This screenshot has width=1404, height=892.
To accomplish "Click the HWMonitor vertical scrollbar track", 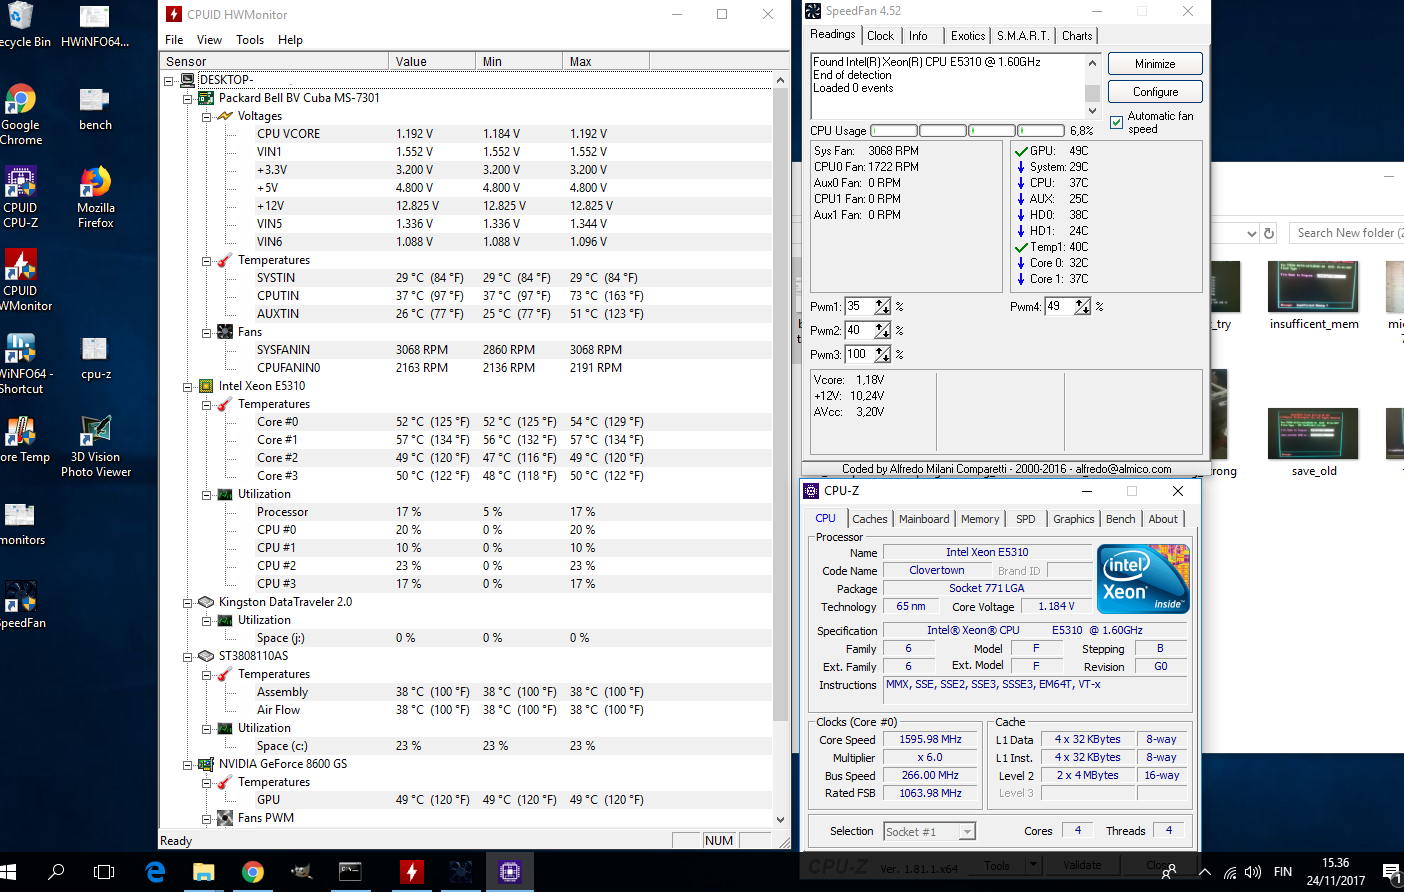I will click(x=781, y=448).
